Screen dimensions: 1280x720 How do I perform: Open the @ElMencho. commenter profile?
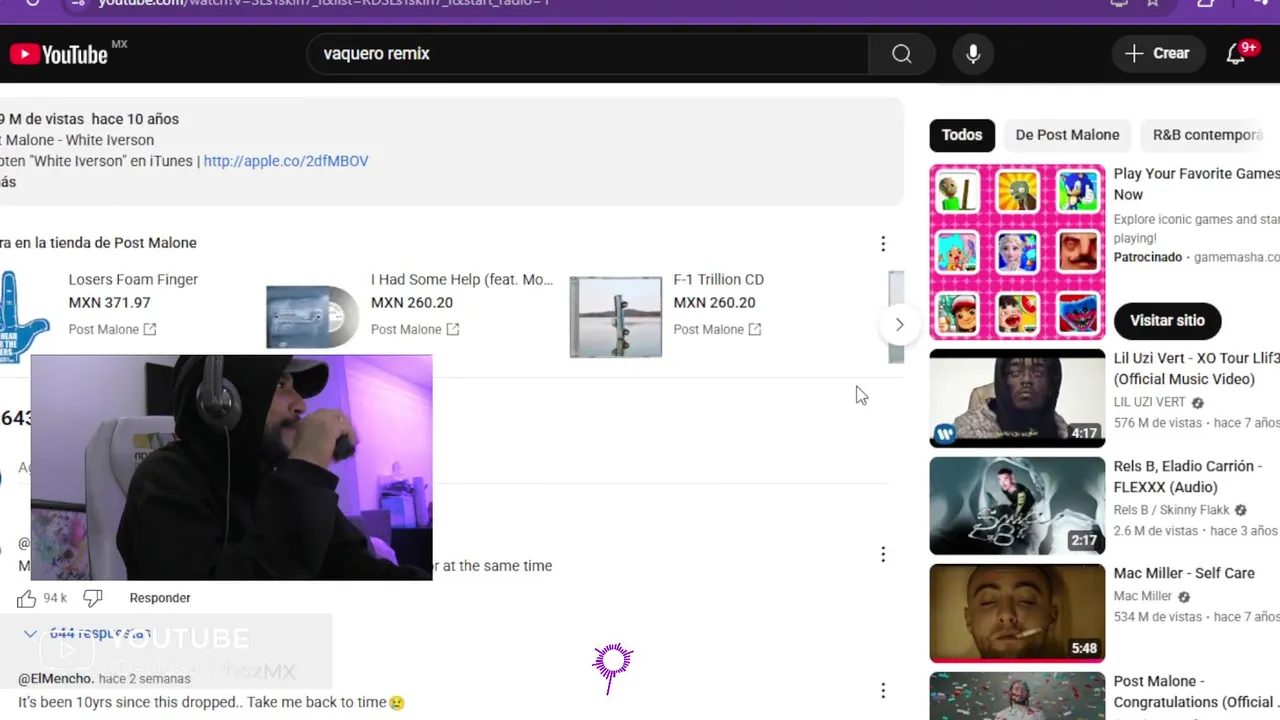click(56, 679)
